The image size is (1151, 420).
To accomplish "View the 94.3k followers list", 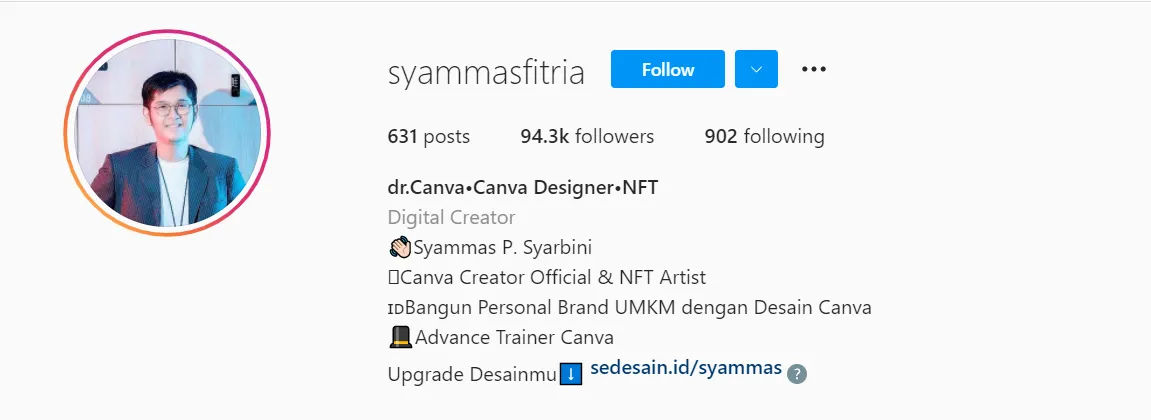I will tap(587, 137).
